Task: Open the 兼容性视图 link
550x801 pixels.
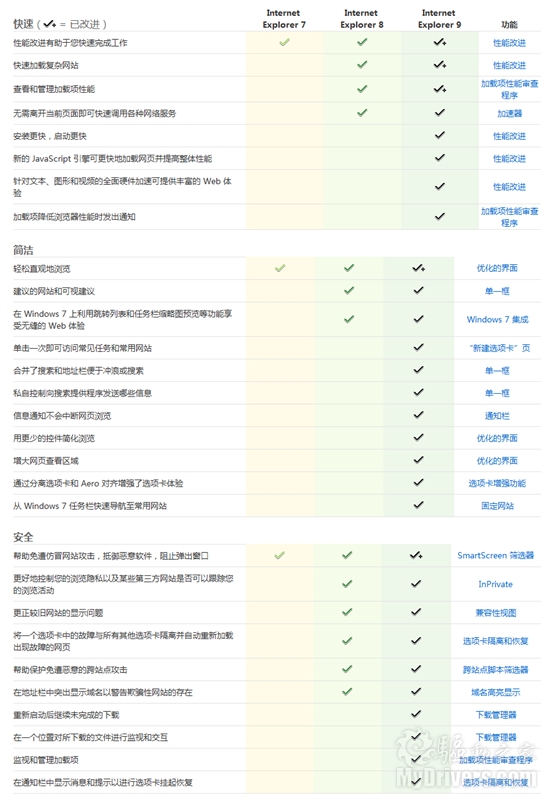Action: coord(496,612)
